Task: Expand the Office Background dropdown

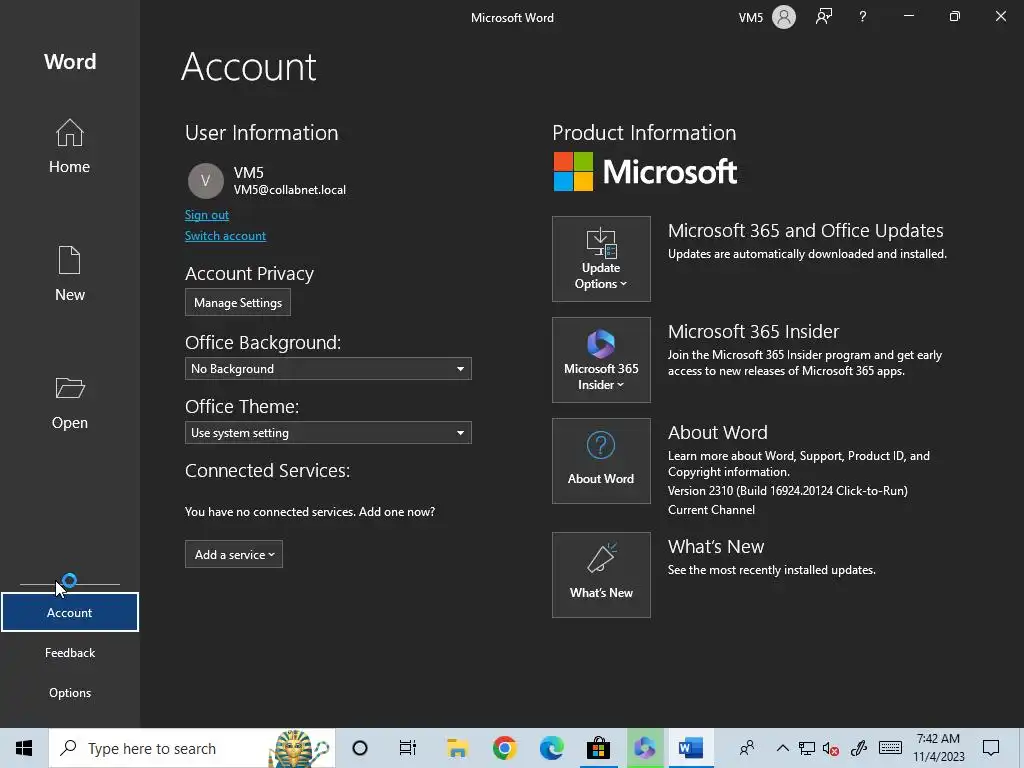Action: [328, 368]
